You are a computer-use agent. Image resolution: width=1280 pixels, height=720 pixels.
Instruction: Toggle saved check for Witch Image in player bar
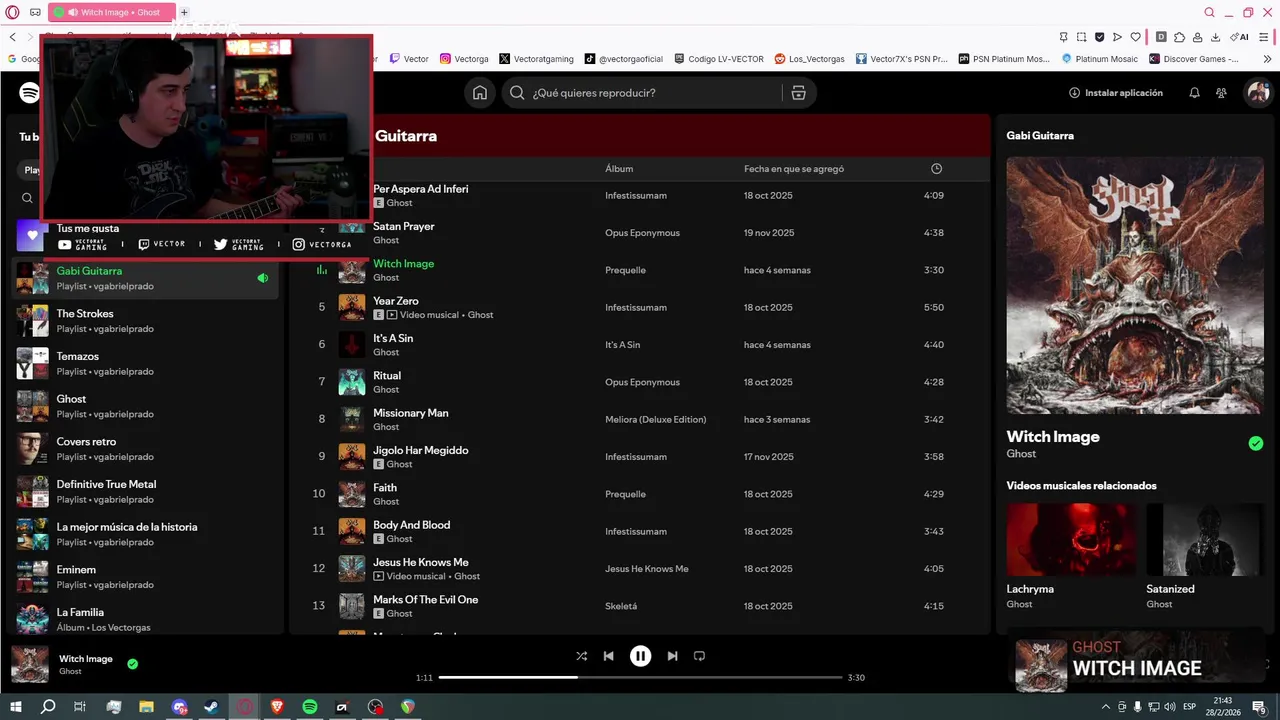(x=132, y=663)
